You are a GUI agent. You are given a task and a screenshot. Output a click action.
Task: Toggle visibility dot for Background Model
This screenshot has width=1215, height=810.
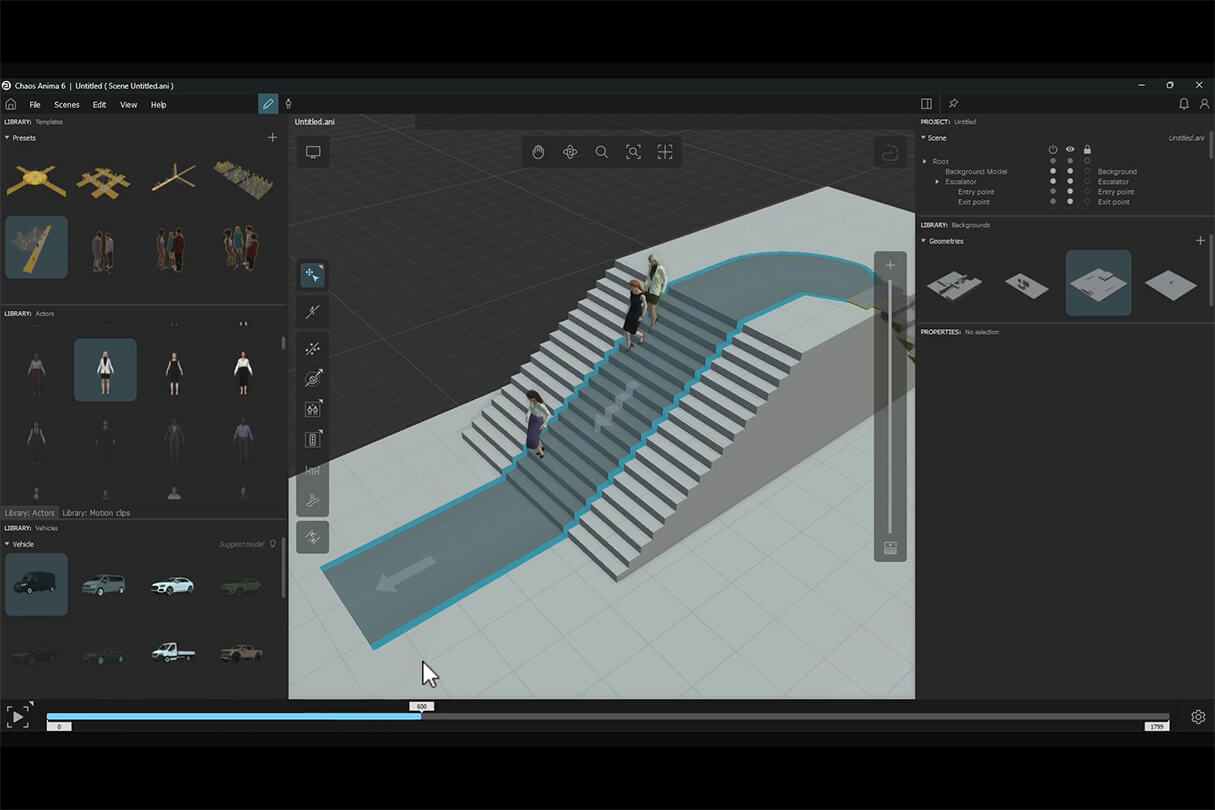pos(1070,172)
